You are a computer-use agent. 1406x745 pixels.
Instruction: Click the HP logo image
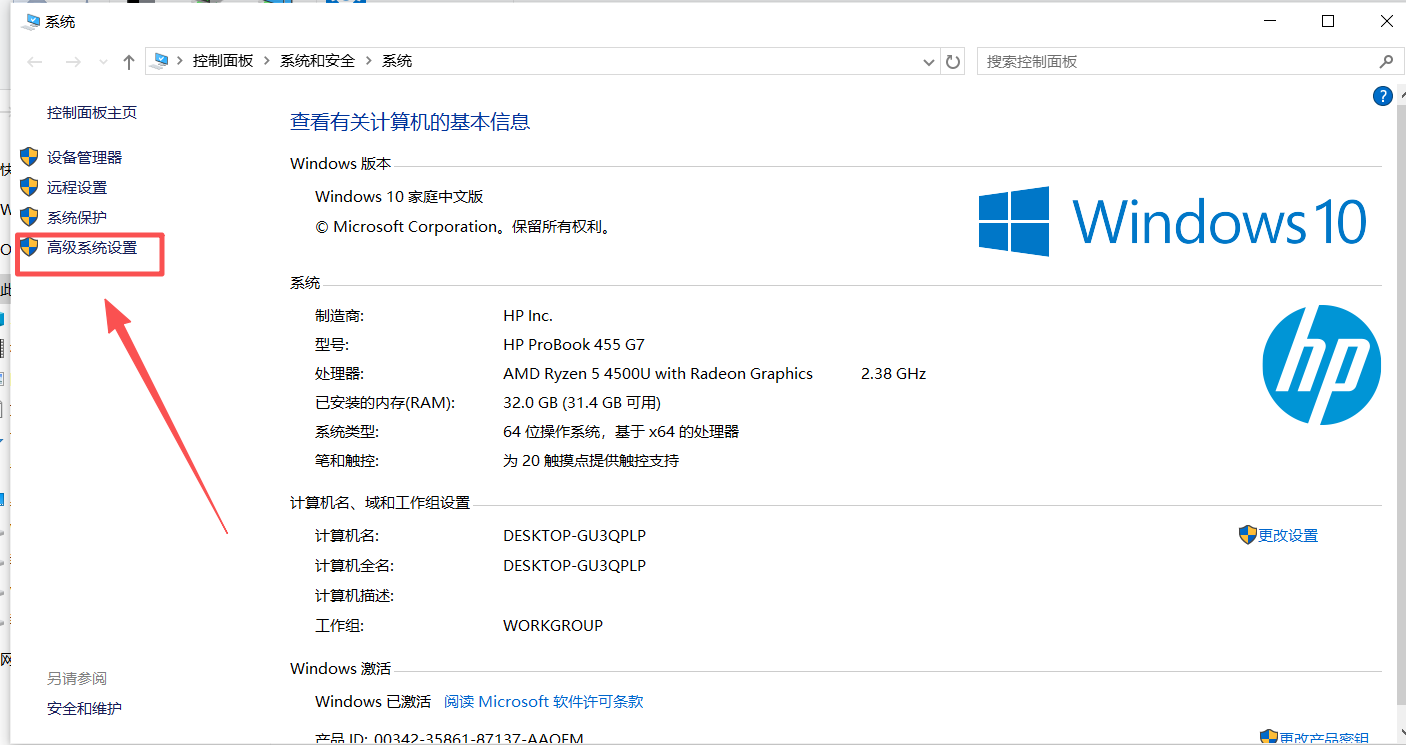pyautogui.click(x=1321, y=365)
